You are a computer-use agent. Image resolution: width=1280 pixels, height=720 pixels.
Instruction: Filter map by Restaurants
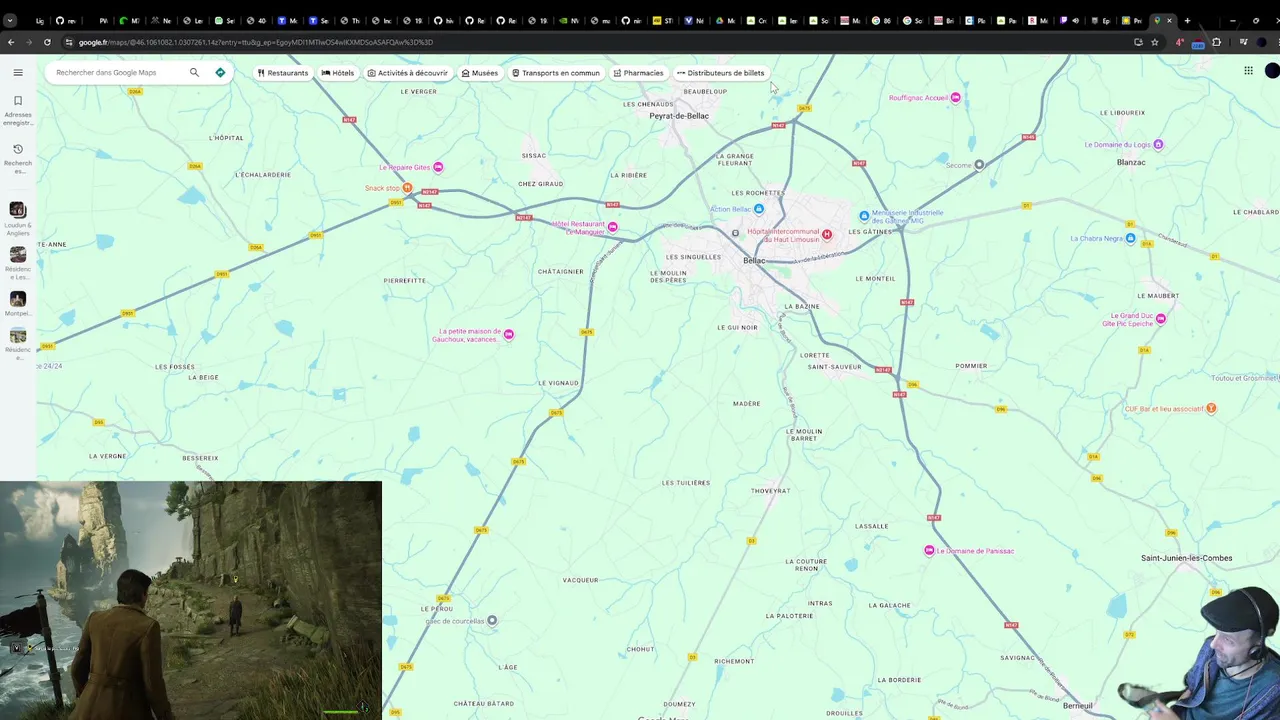point(282,73)
